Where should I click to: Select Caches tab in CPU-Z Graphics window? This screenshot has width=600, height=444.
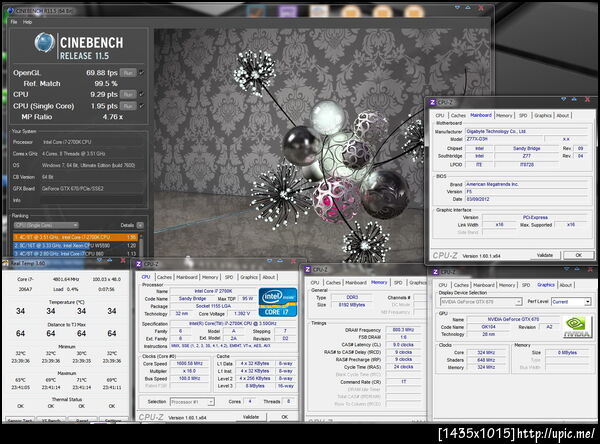(x=461, y=285)
